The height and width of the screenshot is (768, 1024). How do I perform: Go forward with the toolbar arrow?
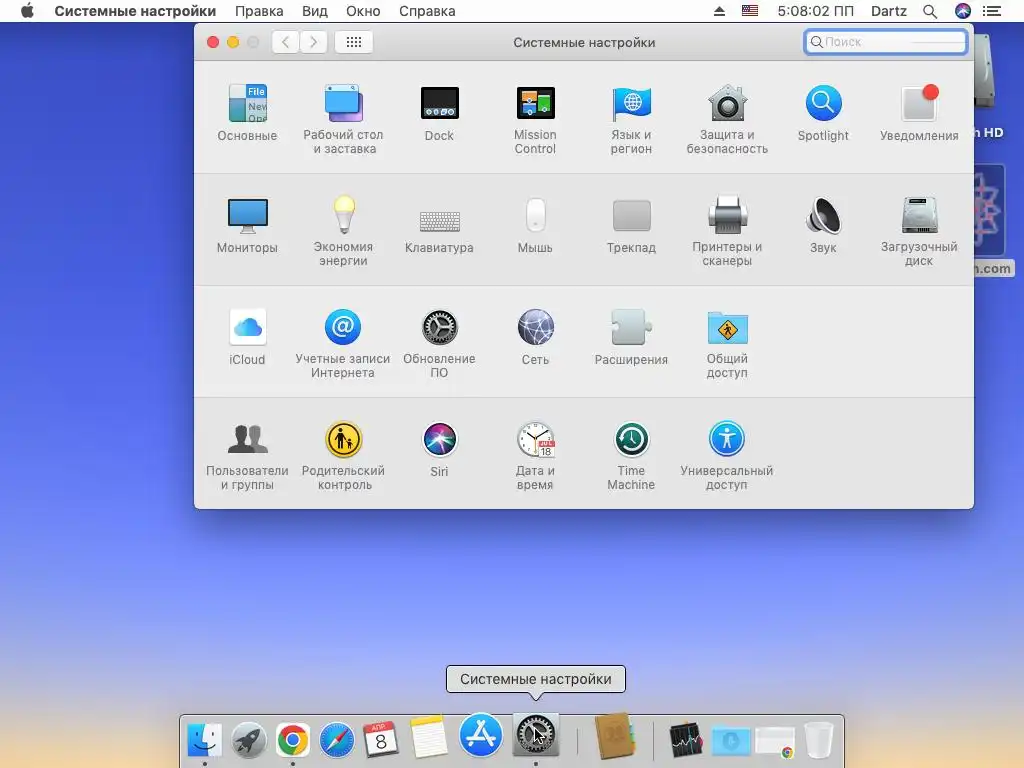313,42
